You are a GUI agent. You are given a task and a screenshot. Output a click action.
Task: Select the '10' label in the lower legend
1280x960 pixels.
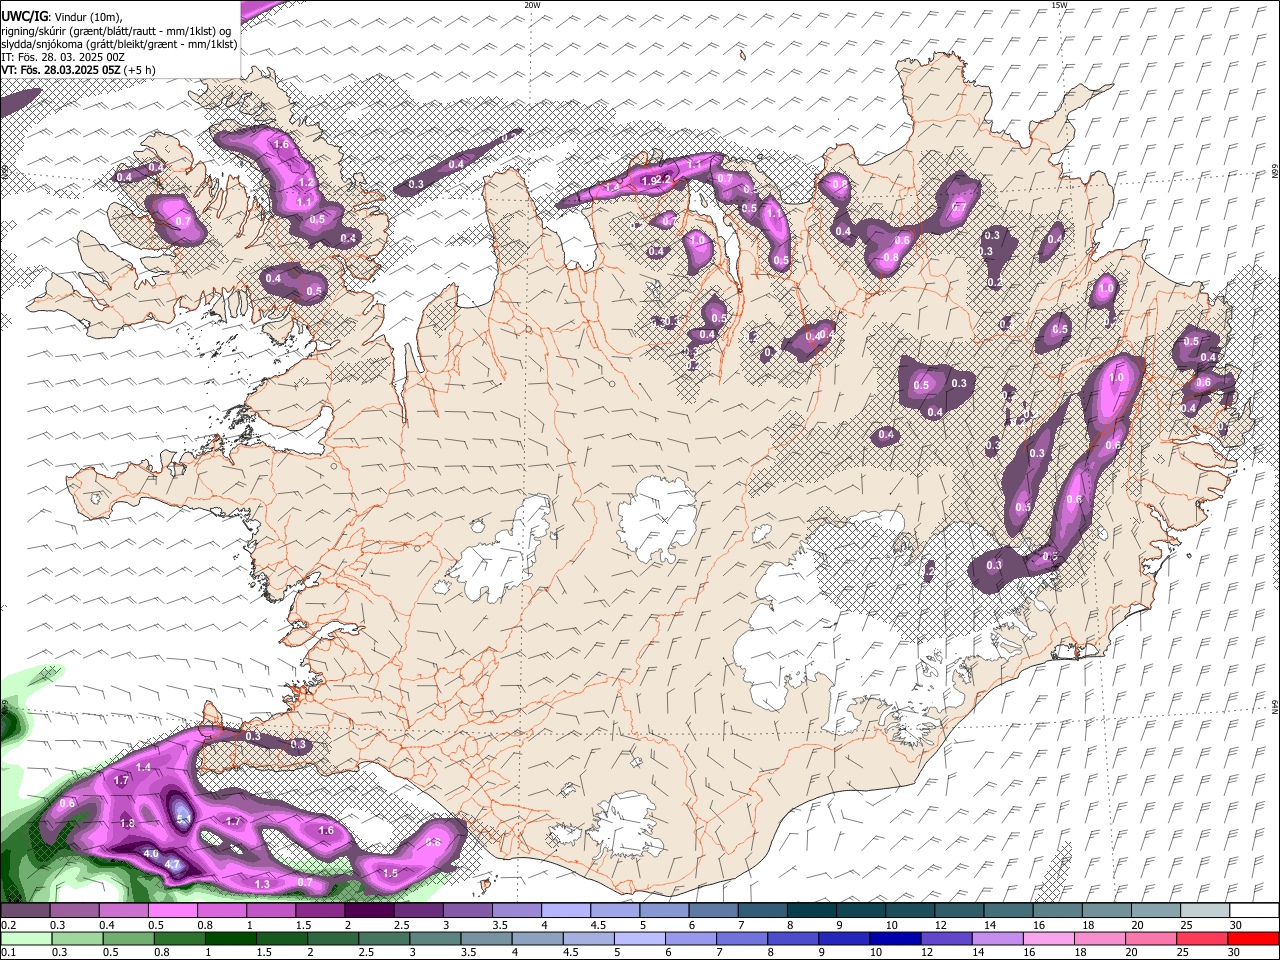click(876, 953)
